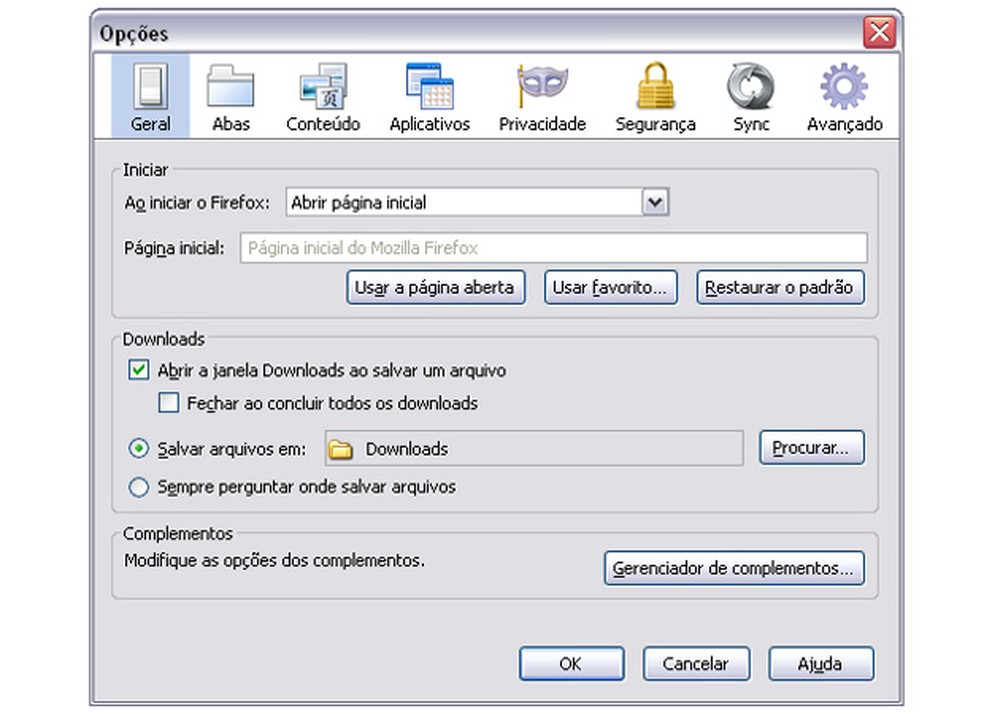
Task: Uncheck Abrir a janela Downloads ao salvar
Action: (139, 370)
